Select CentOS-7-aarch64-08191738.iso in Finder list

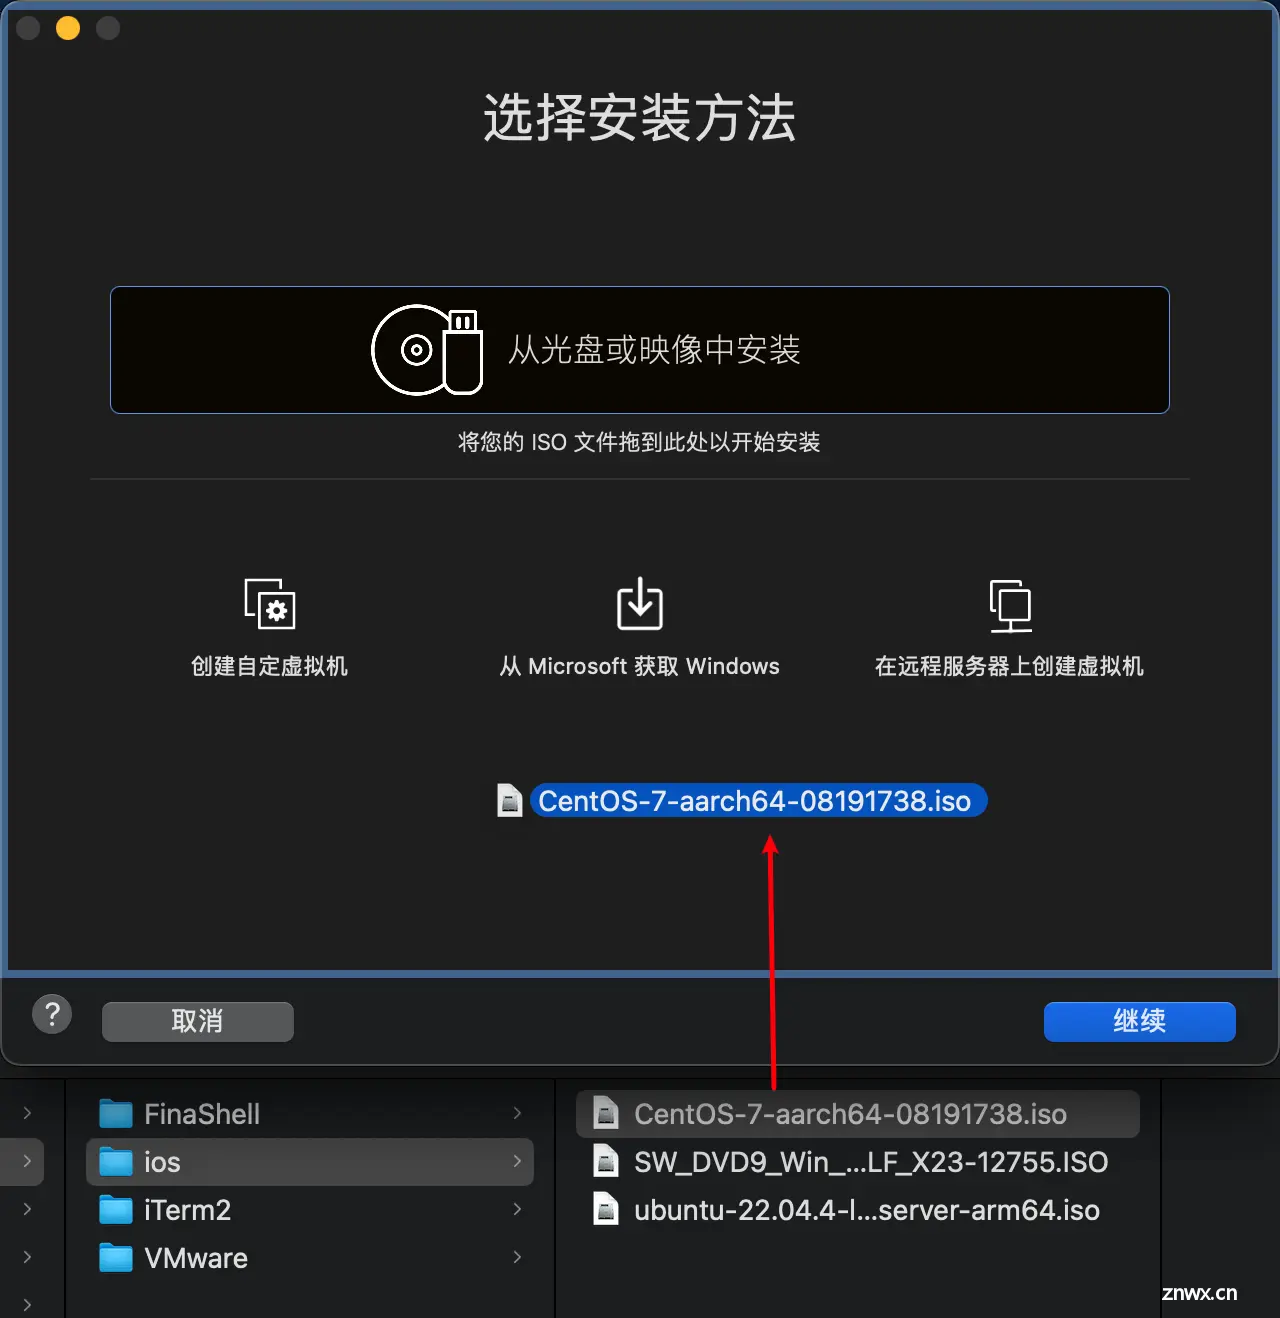(858, 1113)
